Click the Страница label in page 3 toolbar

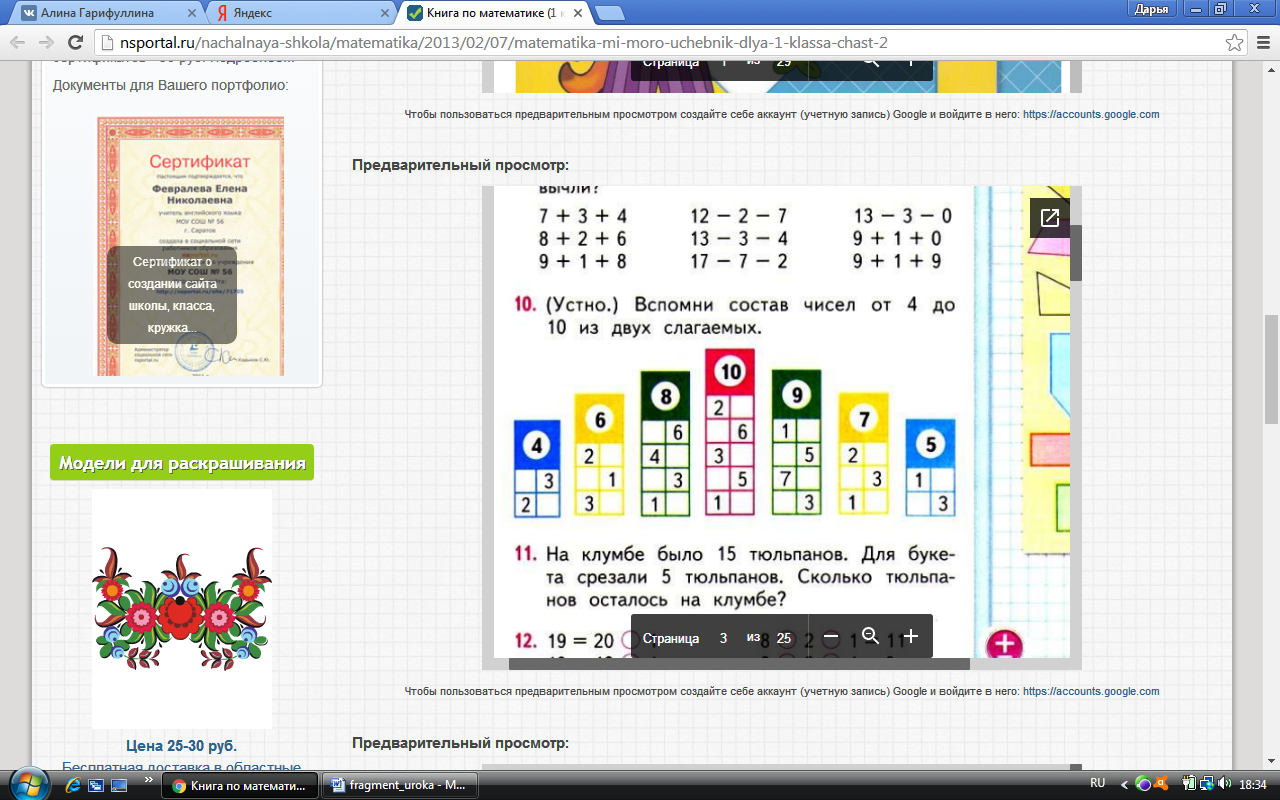click(670, 637)
